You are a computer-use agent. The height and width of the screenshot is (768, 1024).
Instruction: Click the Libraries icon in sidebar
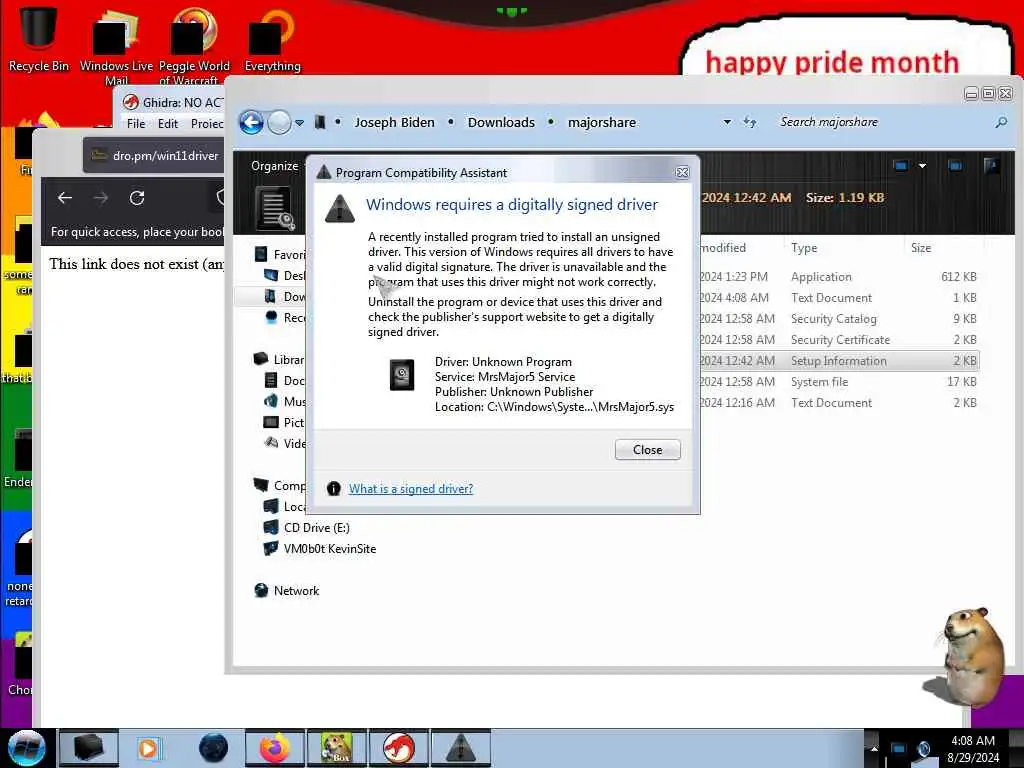261,359
